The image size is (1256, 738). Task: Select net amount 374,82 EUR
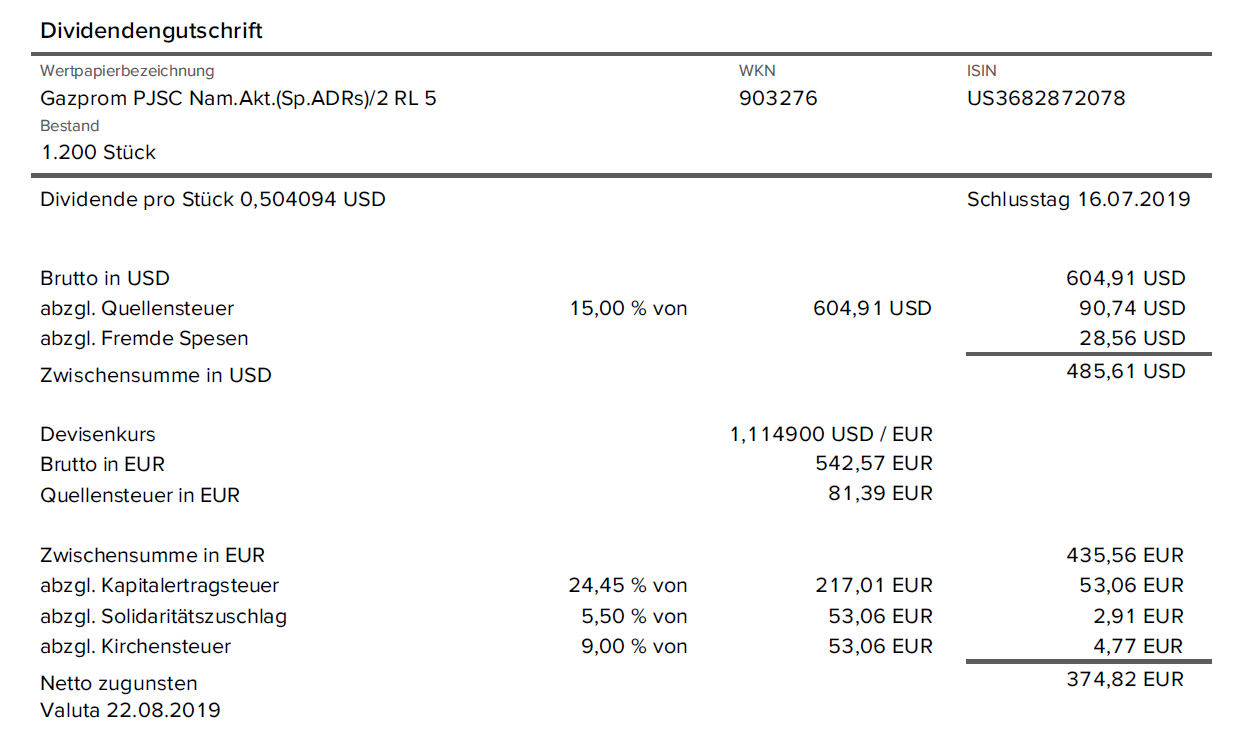coord(1125,680)
